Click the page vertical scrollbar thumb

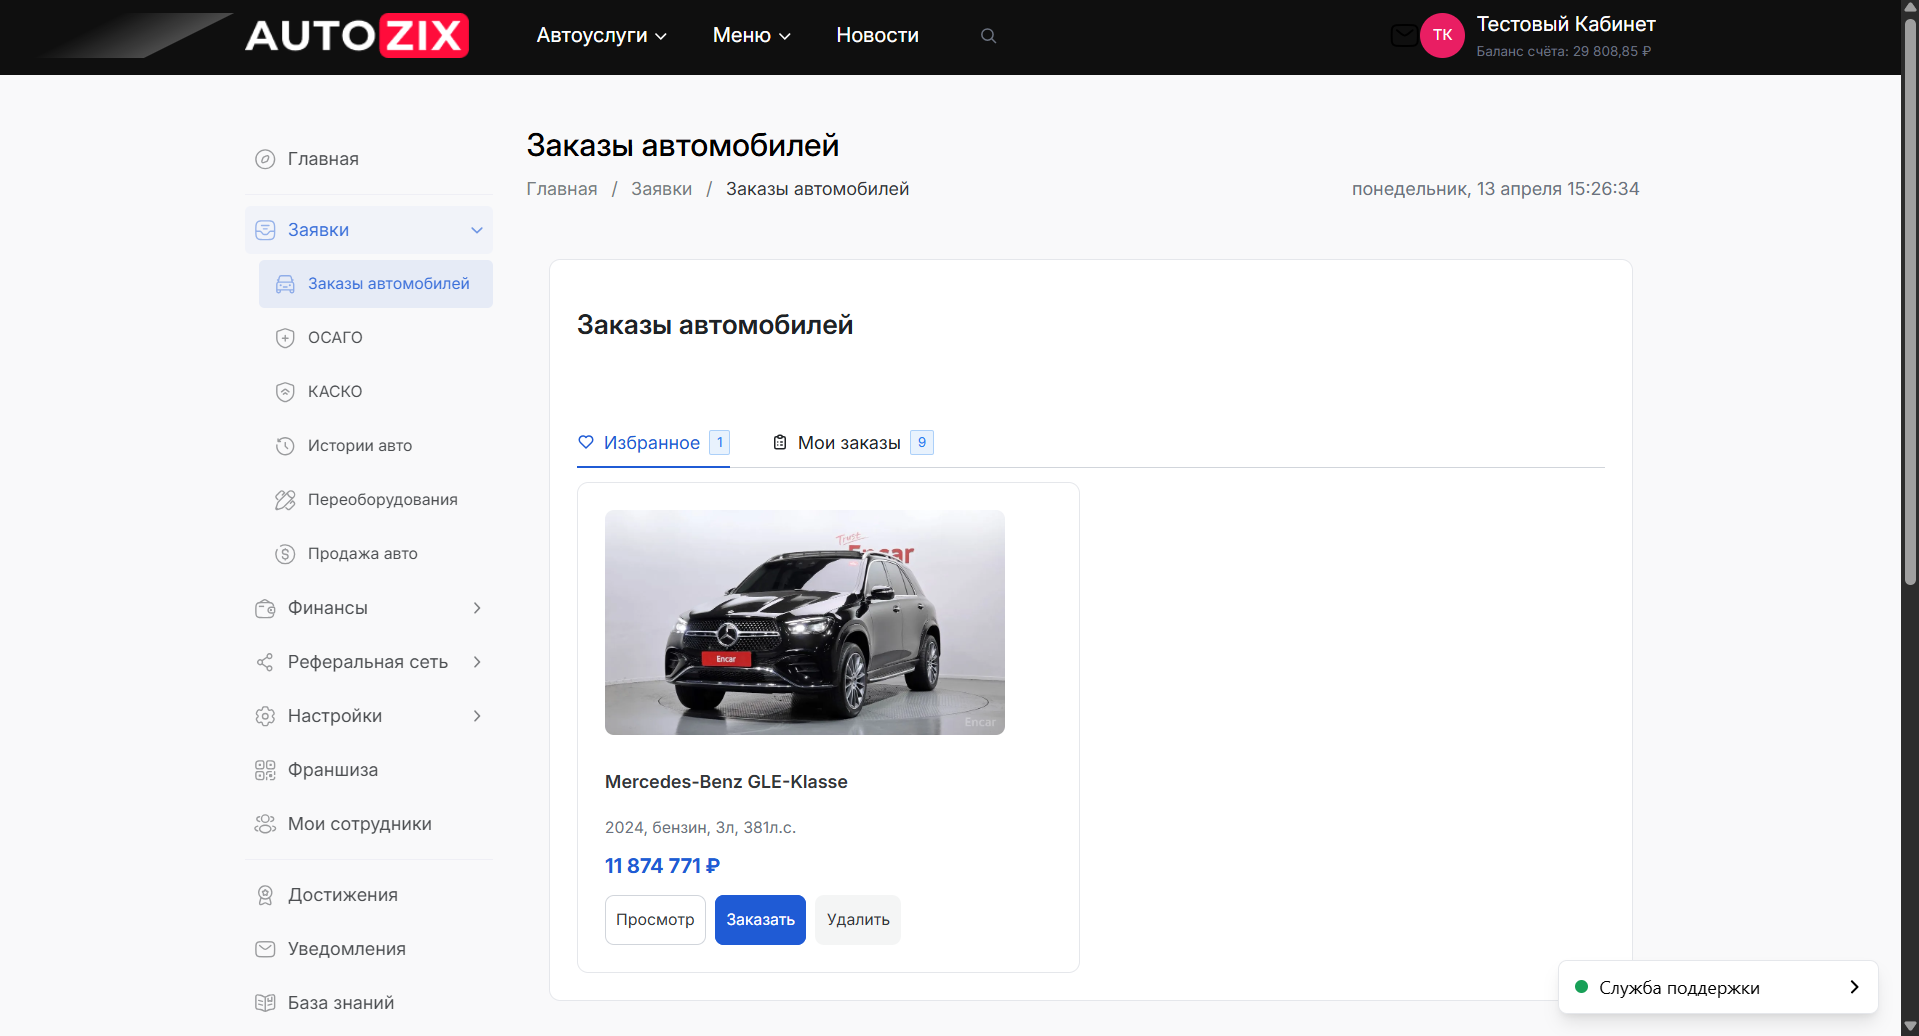[1910, 300]
